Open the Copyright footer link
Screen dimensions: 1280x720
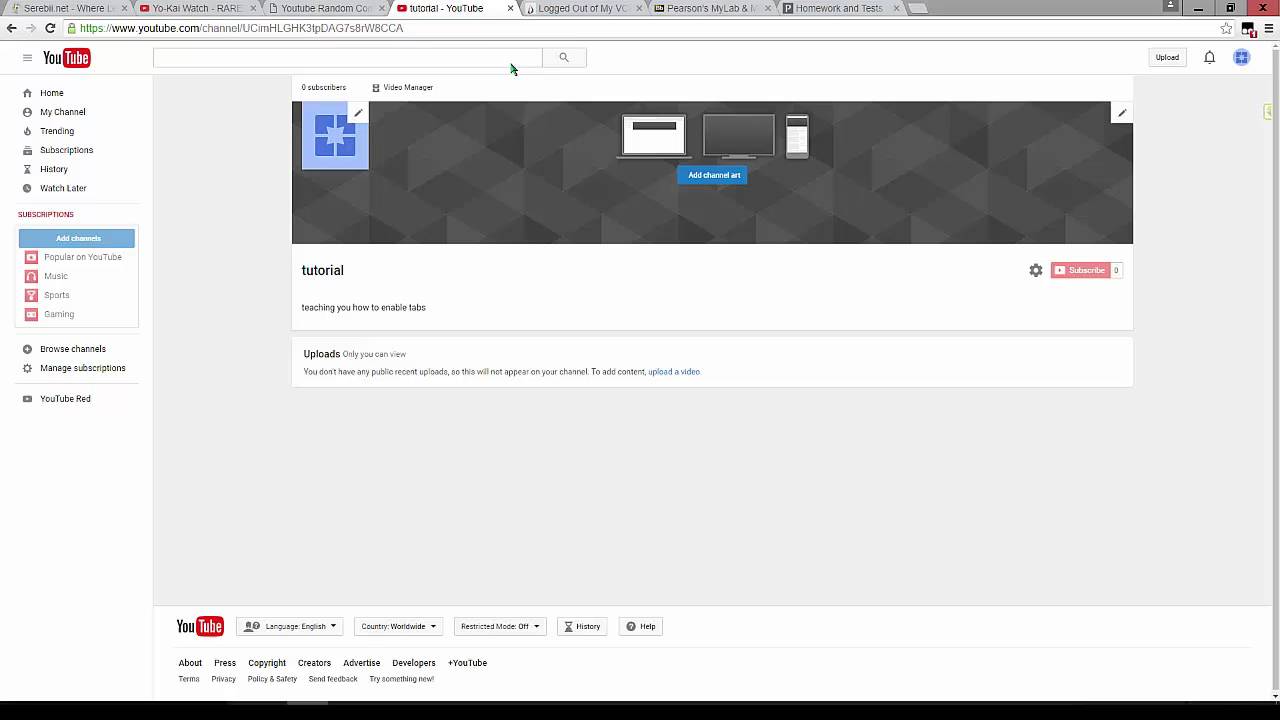(267, 663)
